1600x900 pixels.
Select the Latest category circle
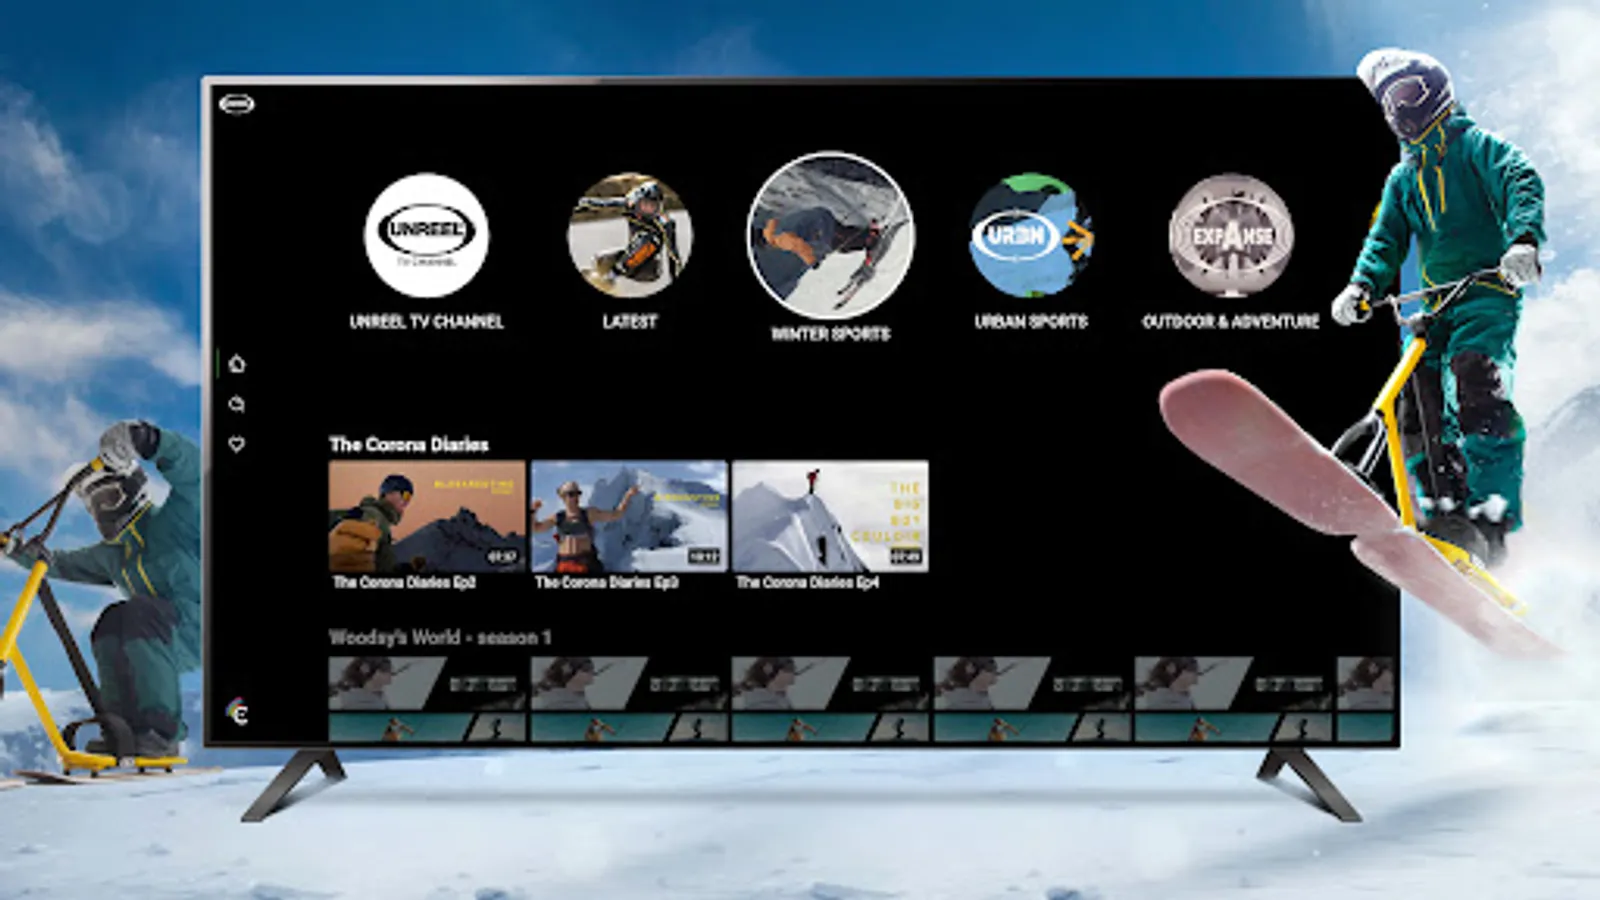click(x=630, y=235)
